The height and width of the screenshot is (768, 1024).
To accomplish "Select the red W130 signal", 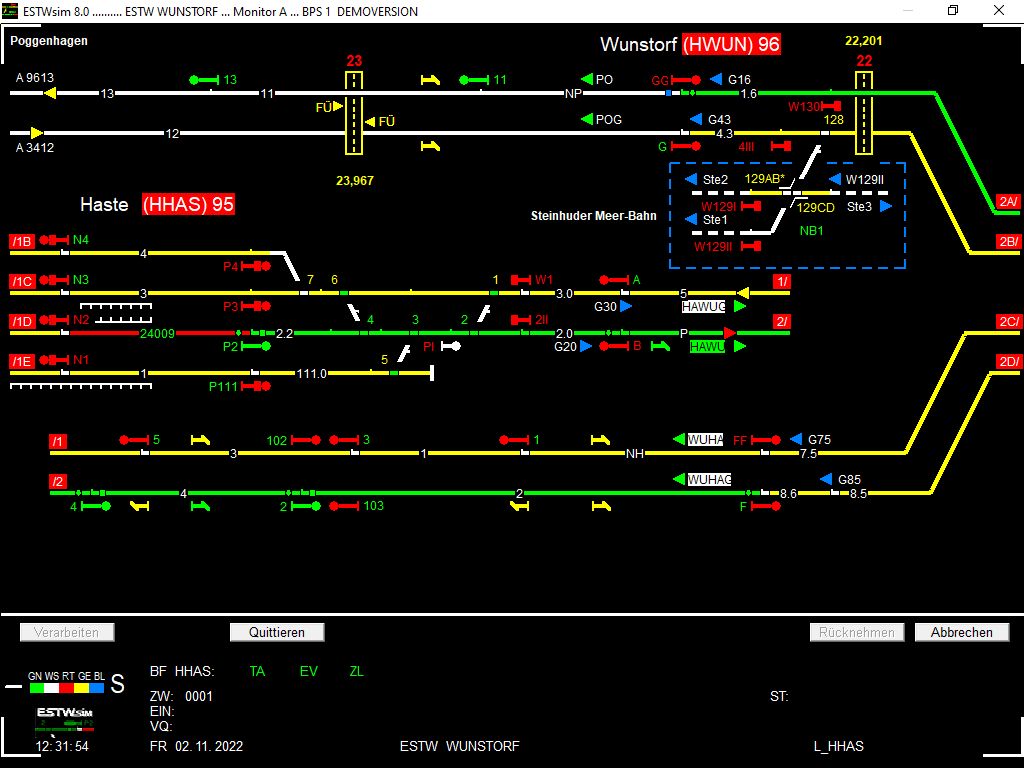I will pyautogui.click(x=831, y=106).
